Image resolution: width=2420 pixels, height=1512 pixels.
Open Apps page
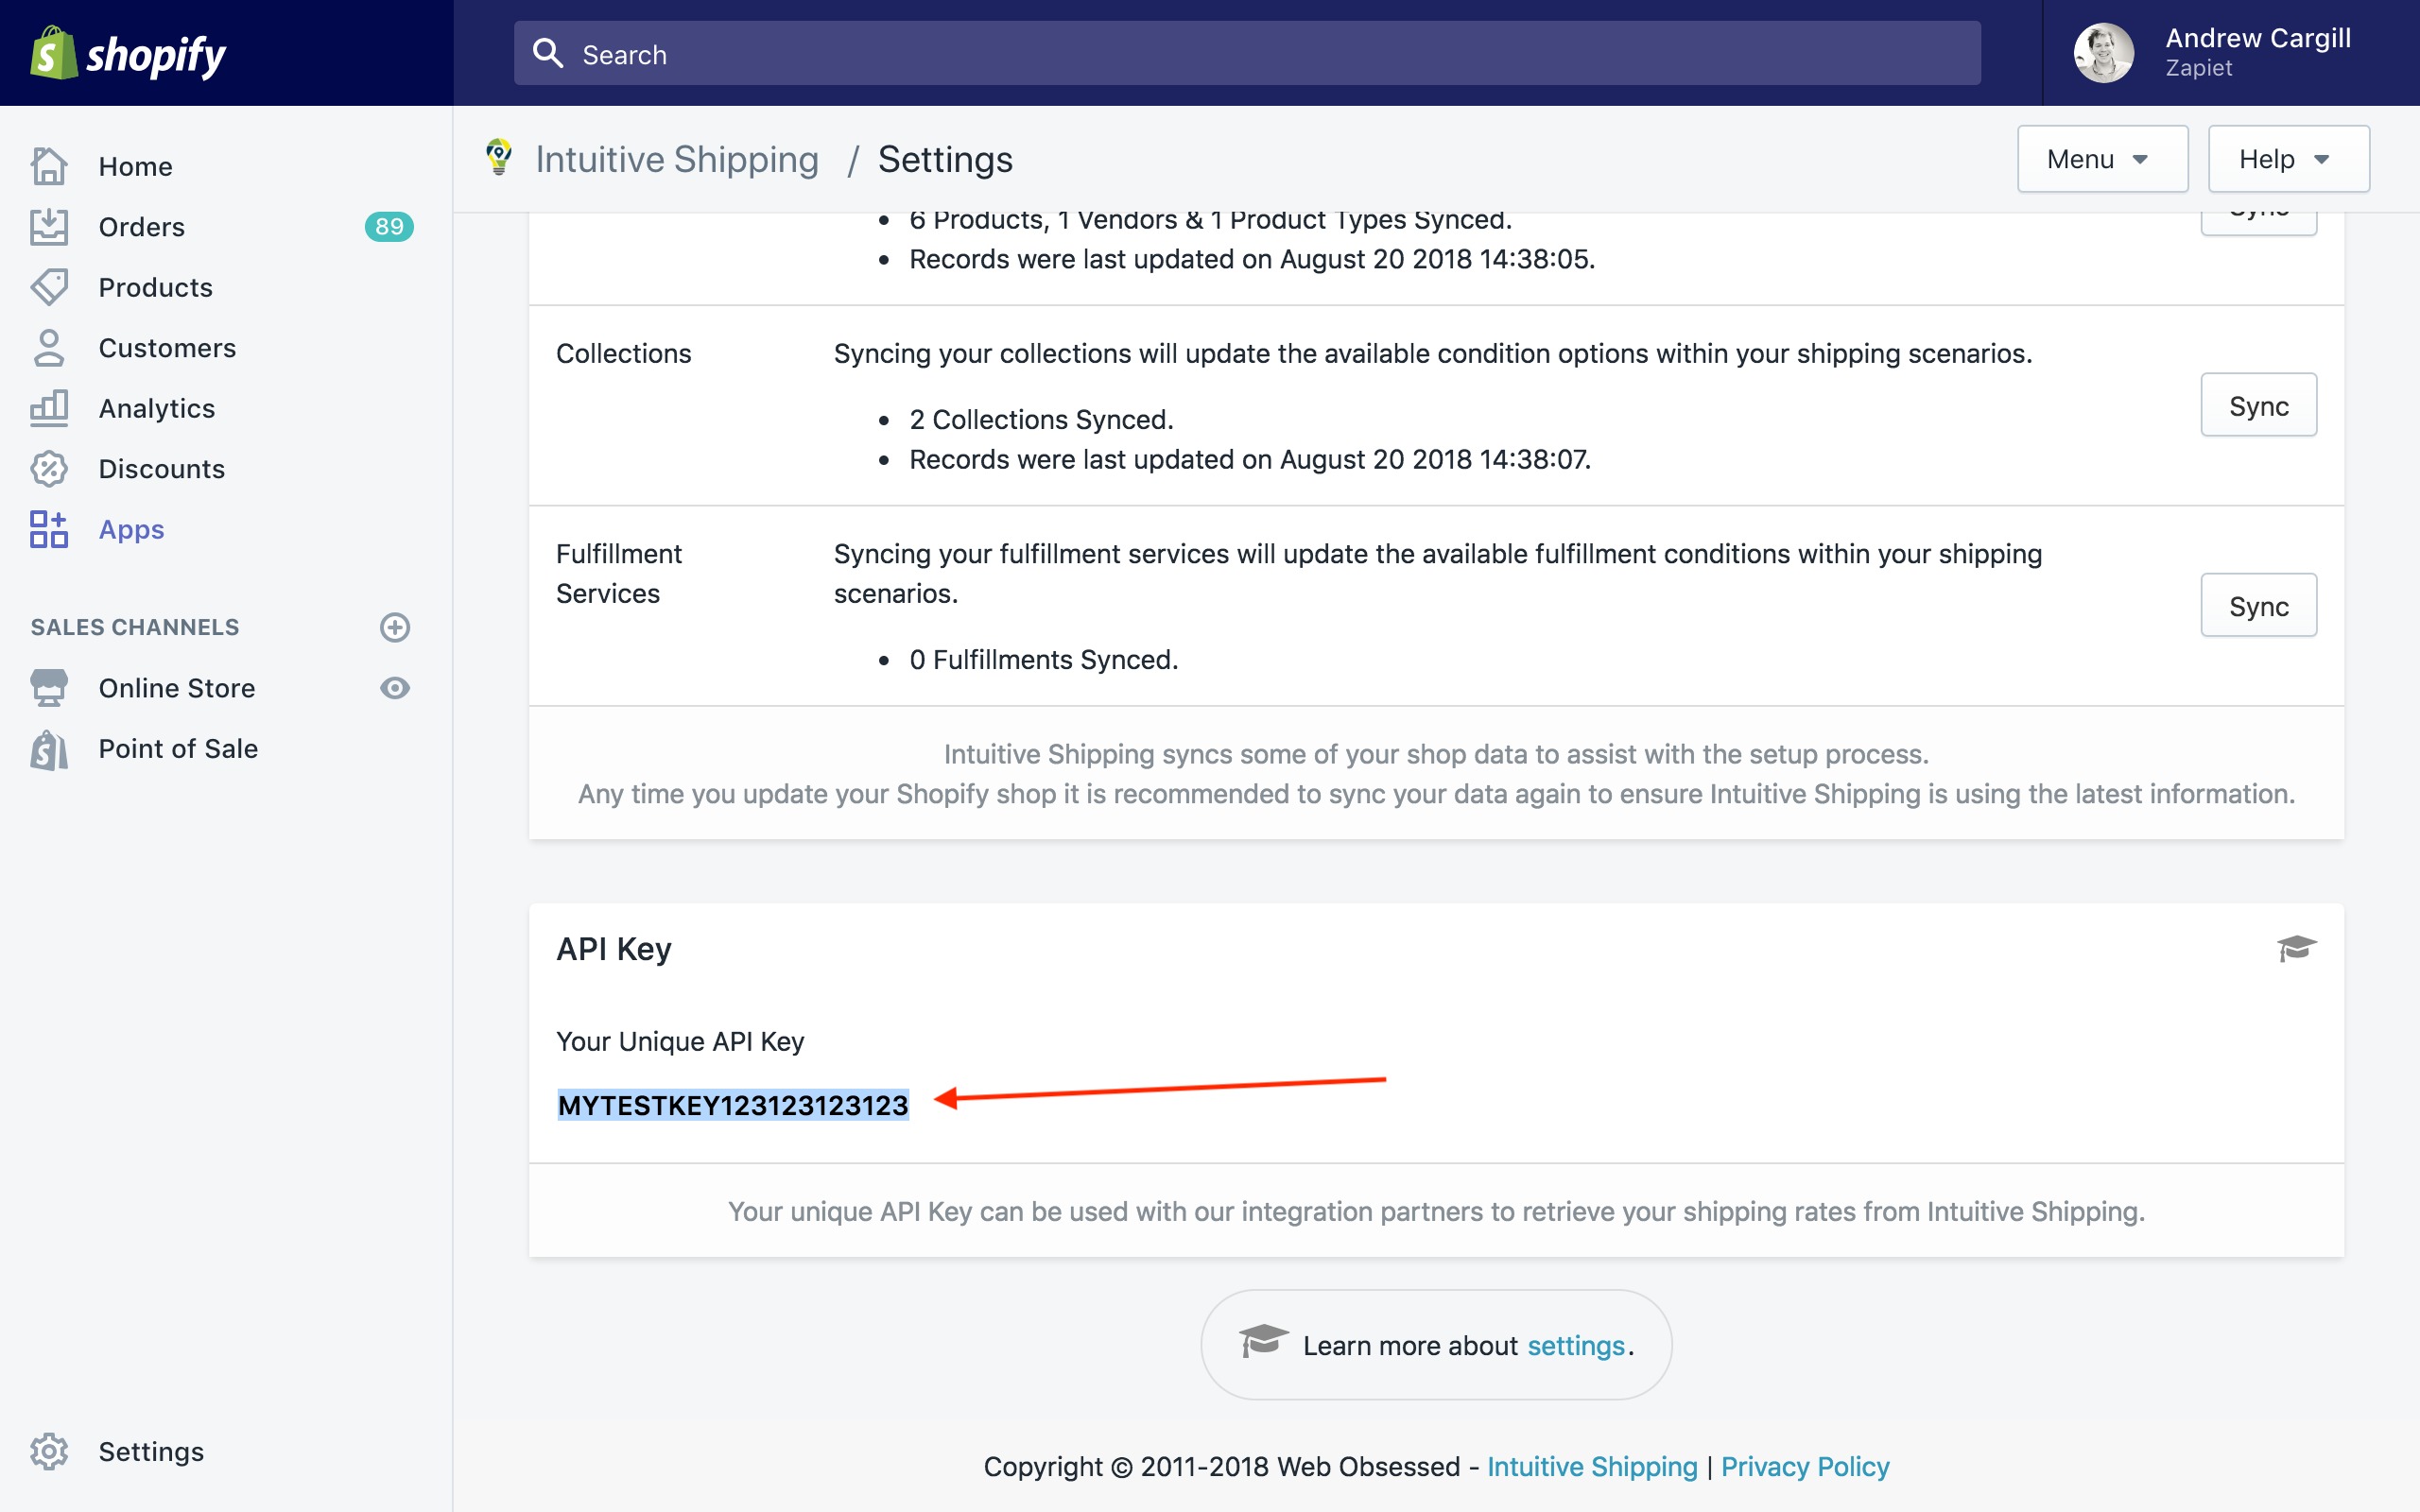click(x=131, y=529)
